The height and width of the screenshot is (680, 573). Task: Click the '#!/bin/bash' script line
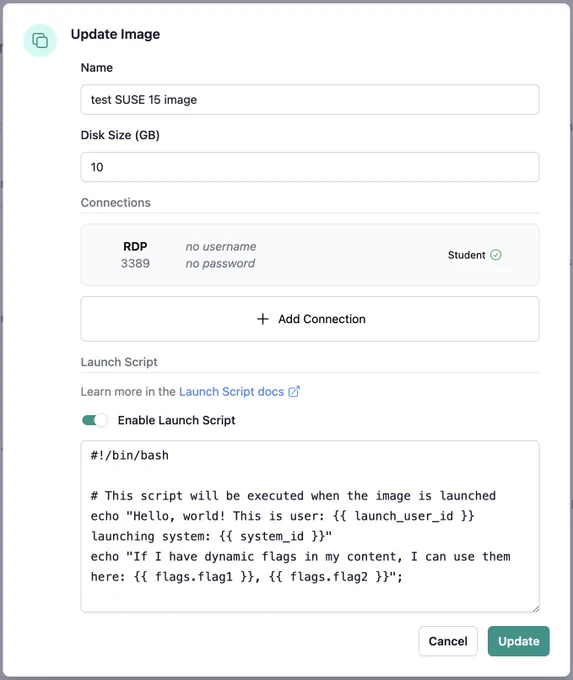[130, 455]
